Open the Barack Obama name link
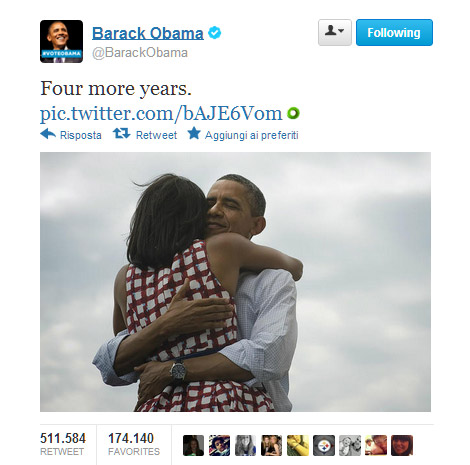470x465 pixels. (148, 33)
